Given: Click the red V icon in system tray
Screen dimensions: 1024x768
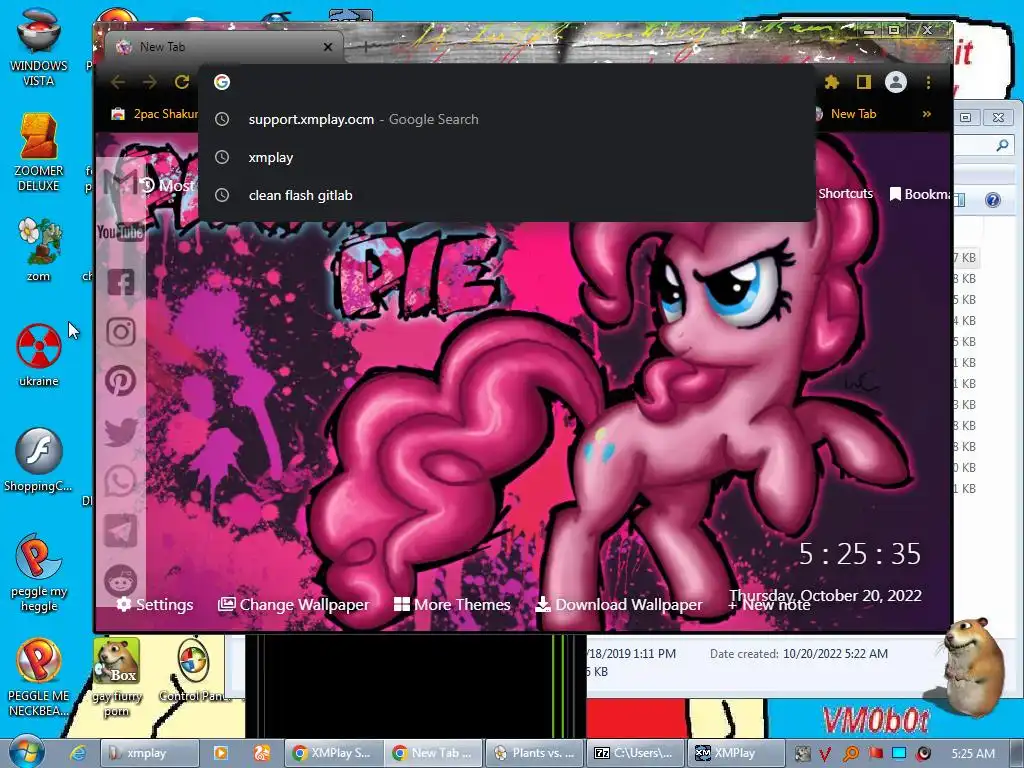Looking at the screenshot, I should coord(825,754).
